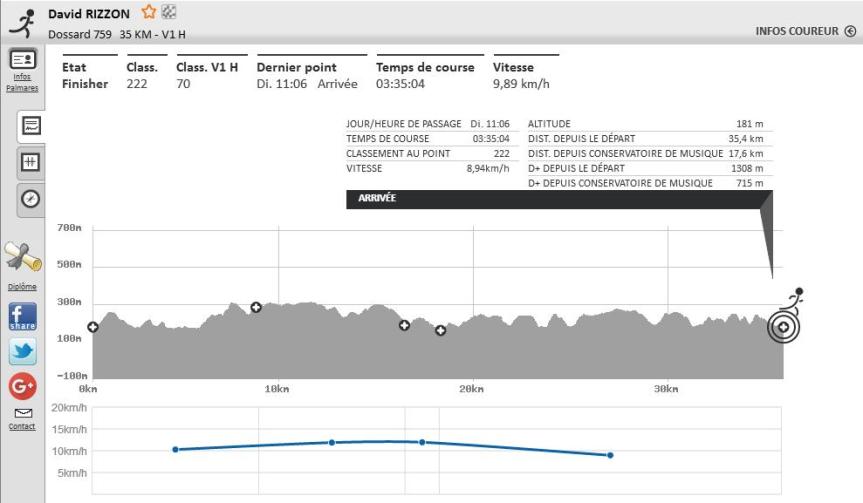863x503 pixels.
Task: Click the finish target marker on the profile
Action: click(783, 327)
